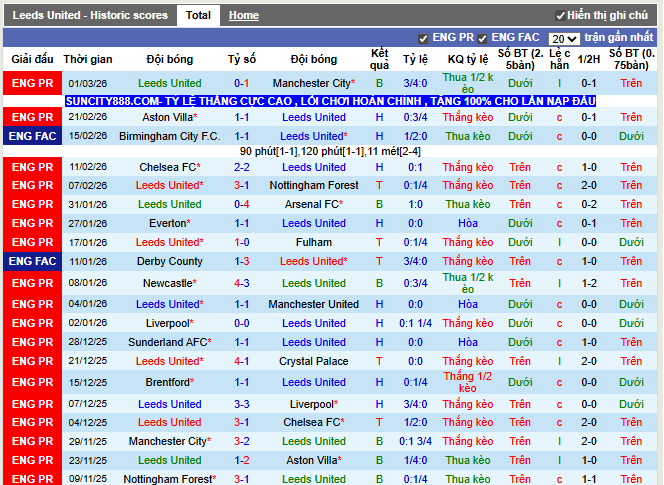This screenshot has height=485, width=664.
Task: Click trận gần nhất label
Action: click(x=619, y=38)
